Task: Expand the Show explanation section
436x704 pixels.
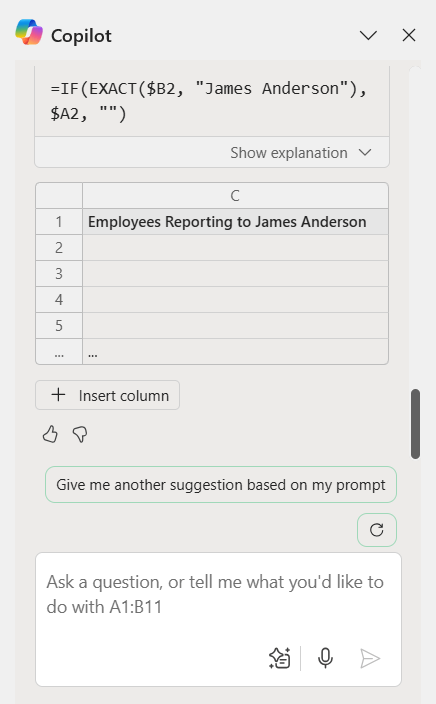Action: 301,153
